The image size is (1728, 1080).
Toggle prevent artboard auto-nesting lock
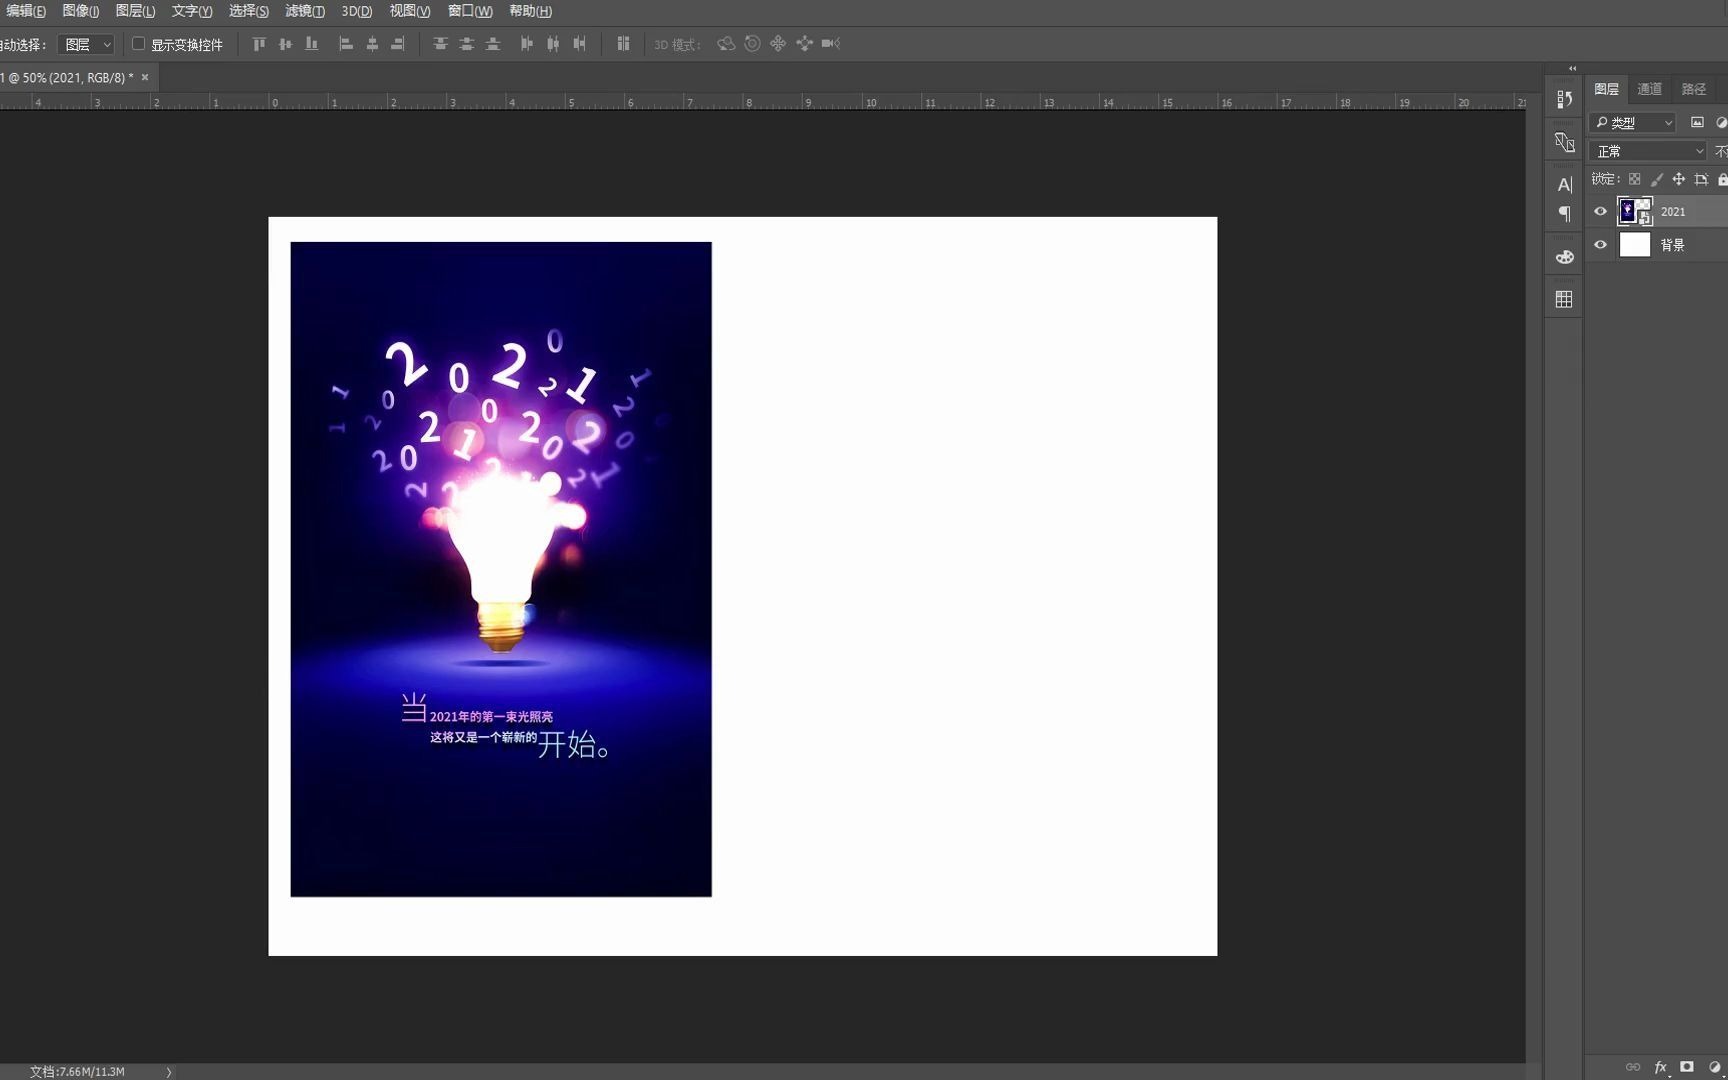pos(1701,179)
